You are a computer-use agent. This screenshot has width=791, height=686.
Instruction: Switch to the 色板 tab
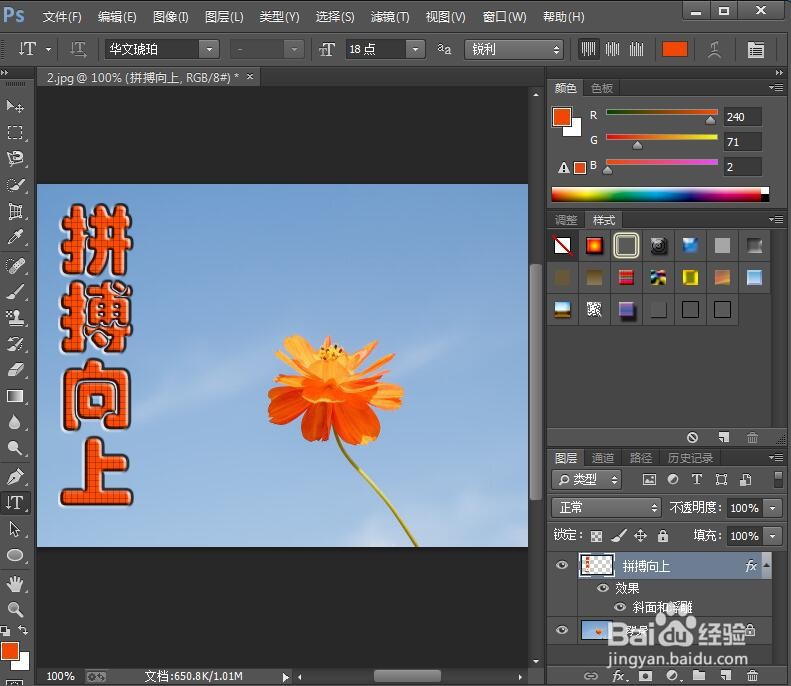click(x=602, y=88)
